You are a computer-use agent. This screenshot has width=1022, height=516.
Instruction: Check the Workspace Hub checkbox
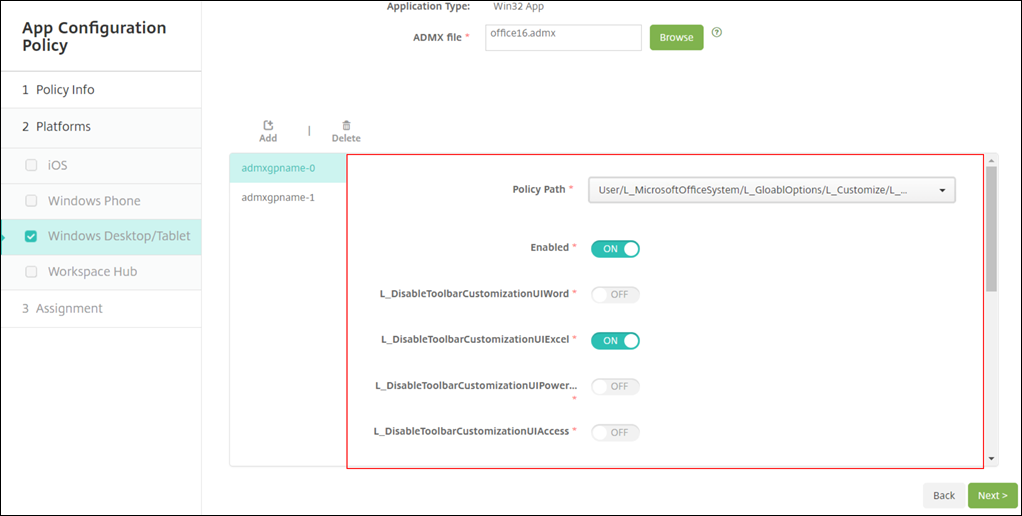(x=31, y=272)
